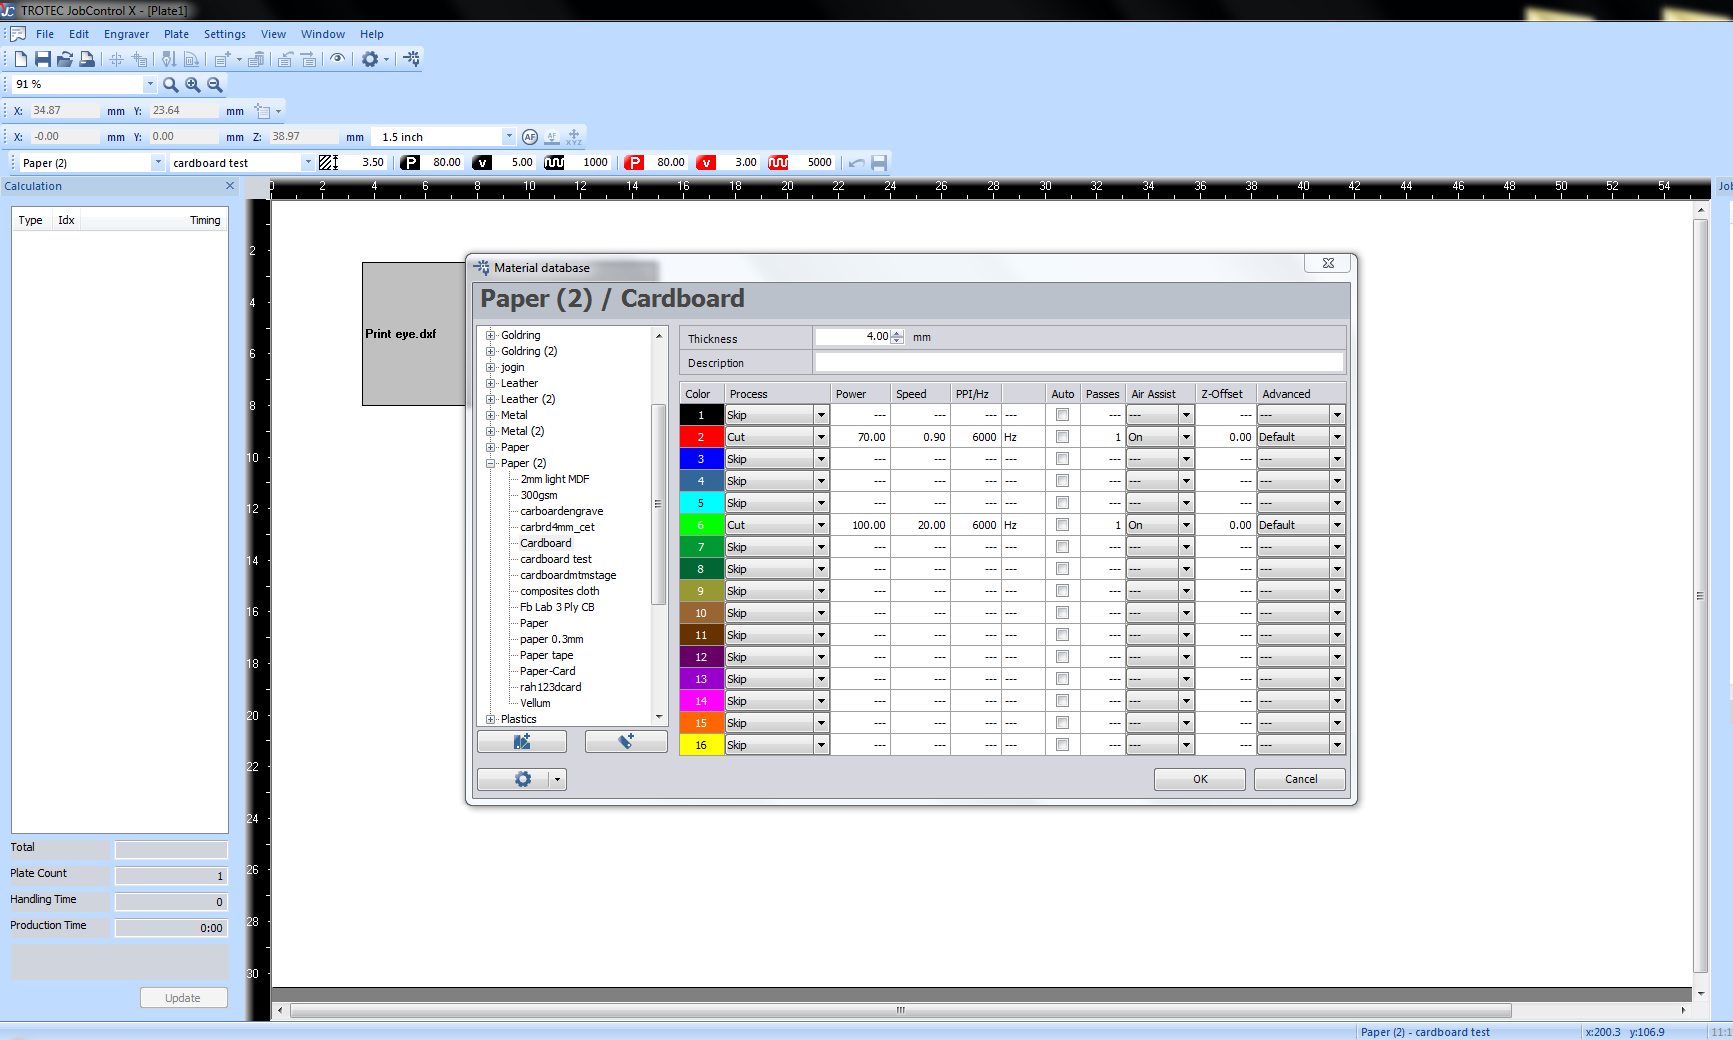Open the material database gear menu button
The width and height of the screenshot is (1733, 1040).
coord(522,779)
